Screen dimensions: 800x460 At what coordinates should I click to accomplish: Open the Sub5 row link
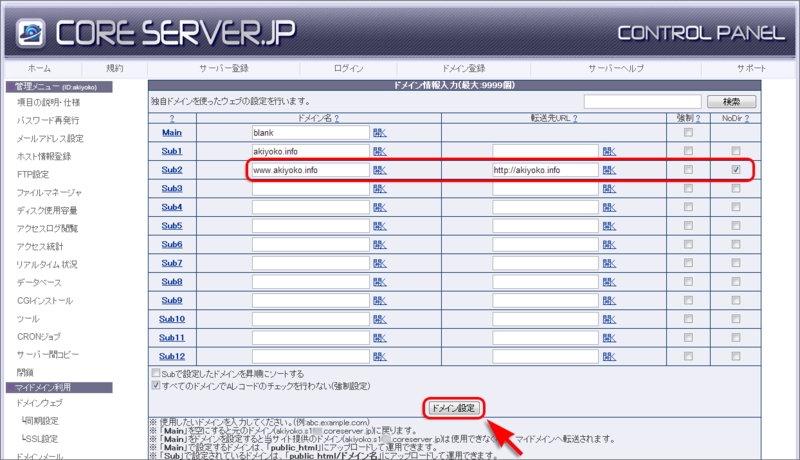172,226
